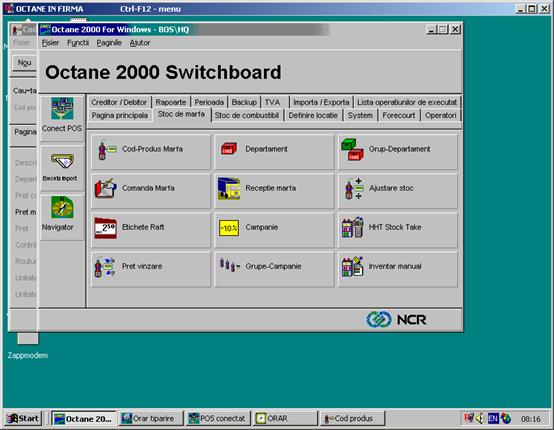This screenshot has width=554, height=430.
Task: Switch to Importa / Exporta tab
Action: click(321, 102)
